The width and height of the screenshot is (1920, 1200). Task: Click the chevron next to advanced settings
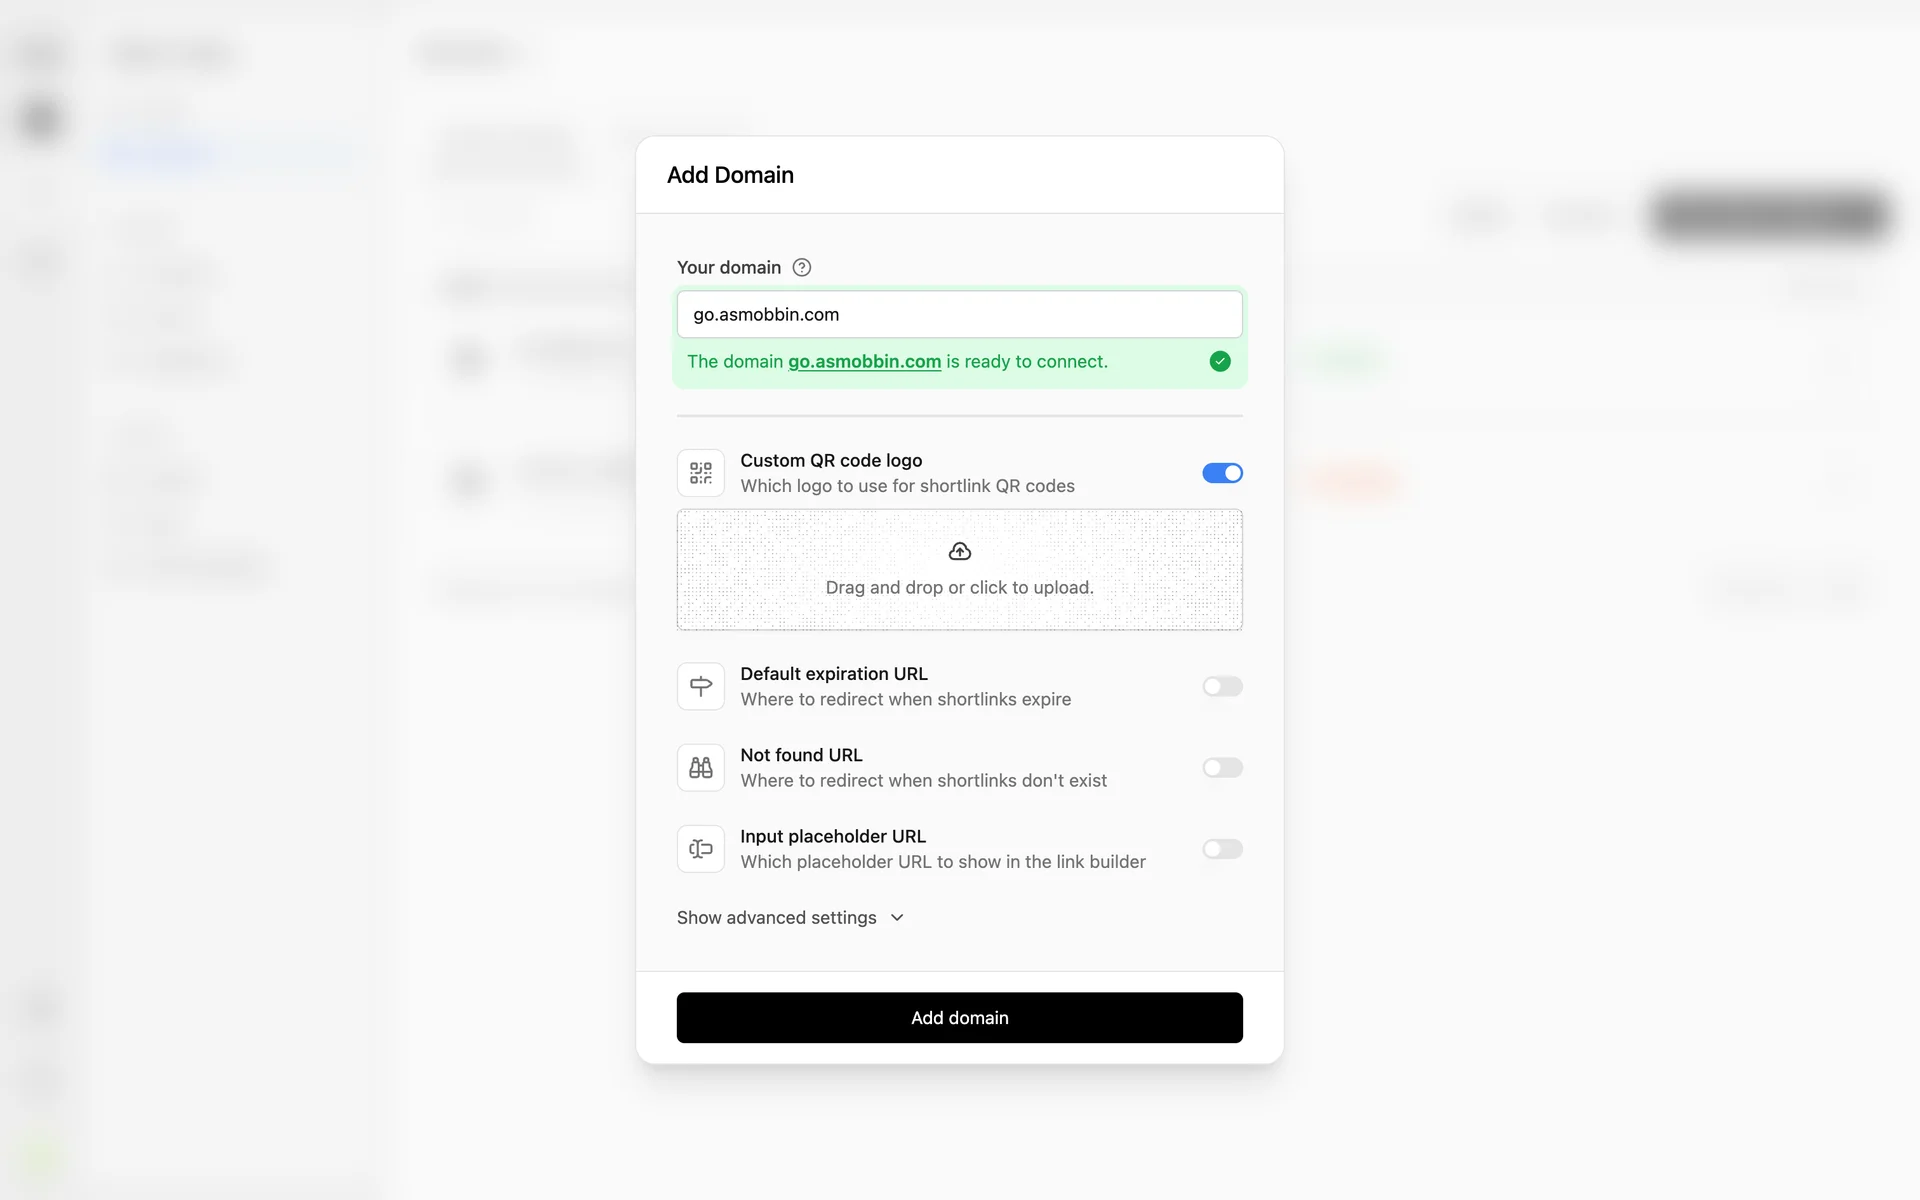[x=897, y=917]
